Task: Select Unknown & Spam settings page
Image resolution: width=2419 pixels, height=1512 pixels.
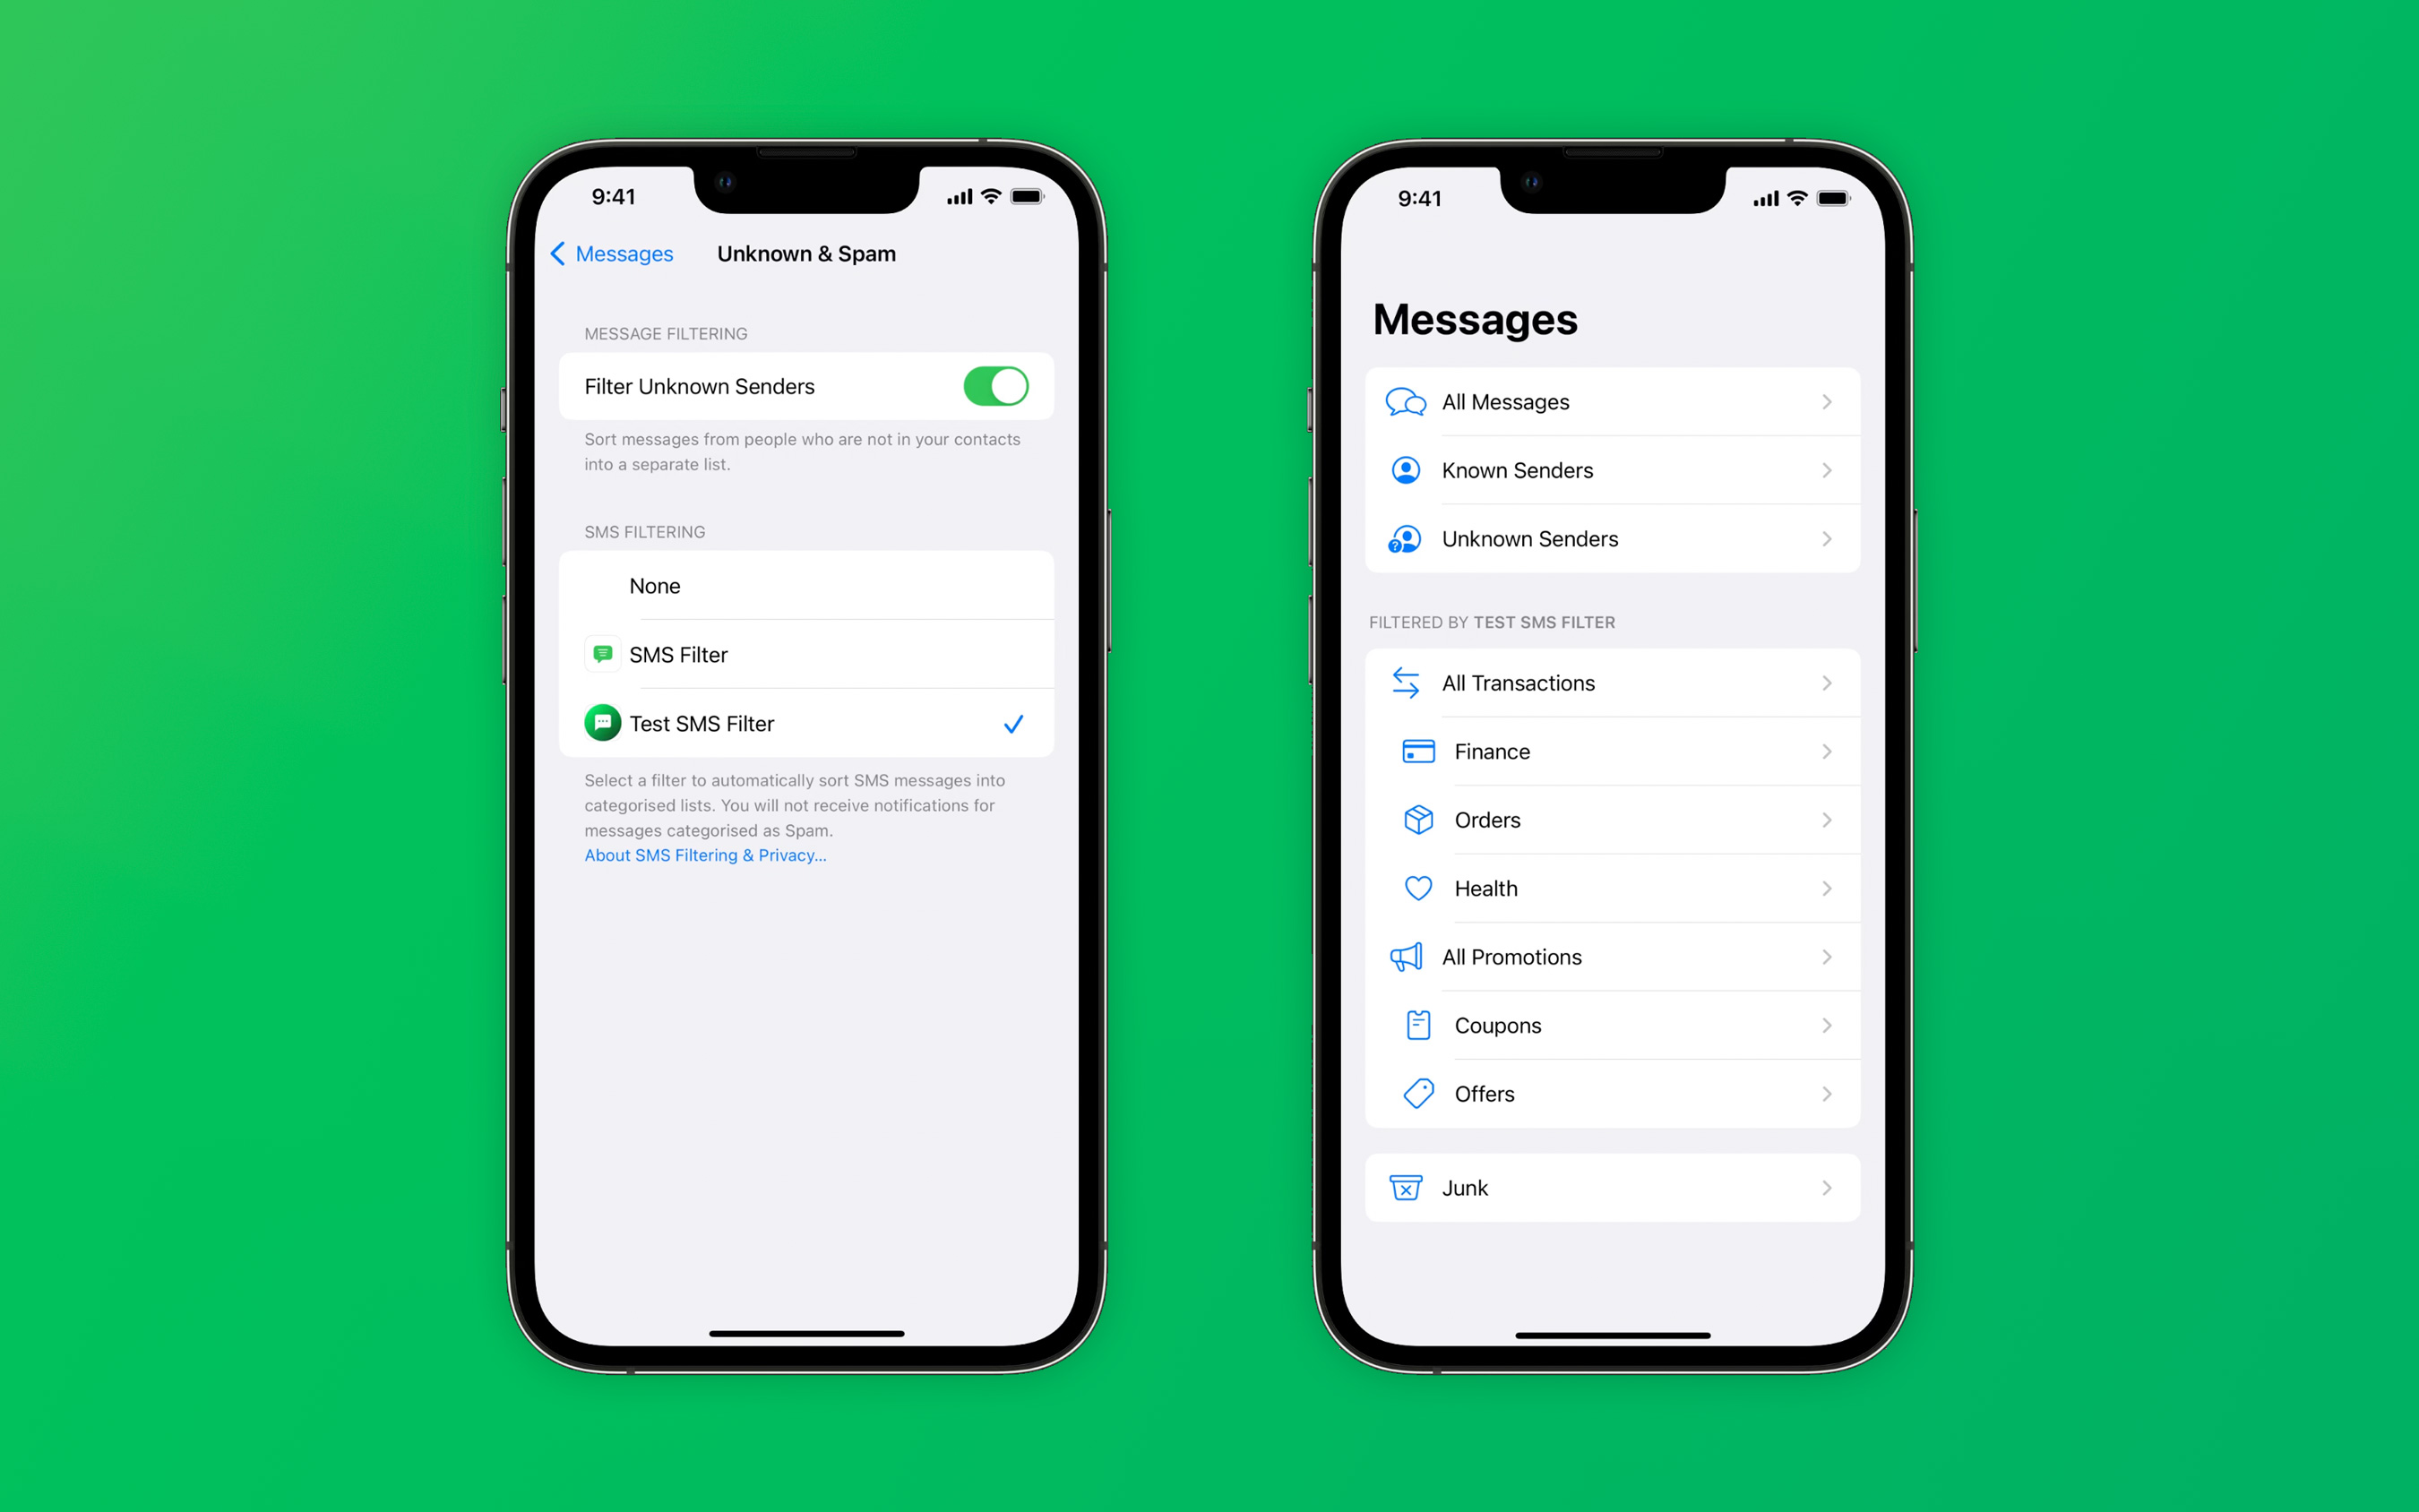Action: pos(805,253)
